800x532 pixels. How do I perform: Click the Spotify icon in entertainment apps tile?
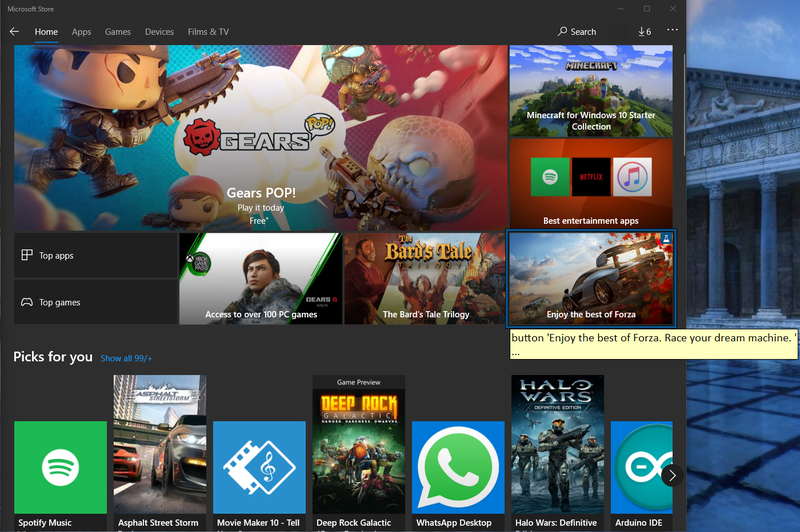(x=550, y=177)
